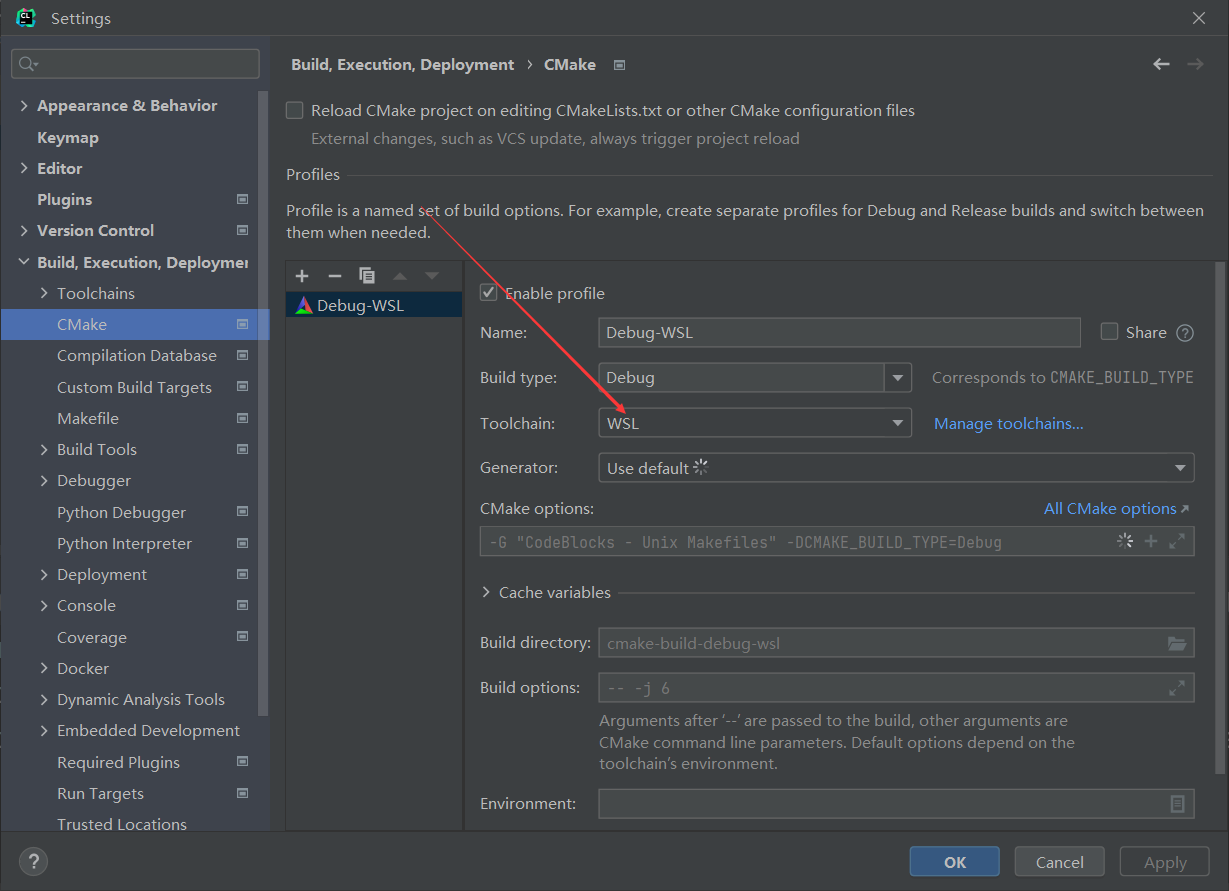The width and height of the screenshot is (1229, 891).
Task: Expand Toolchains node
Action: click(44, 293)
